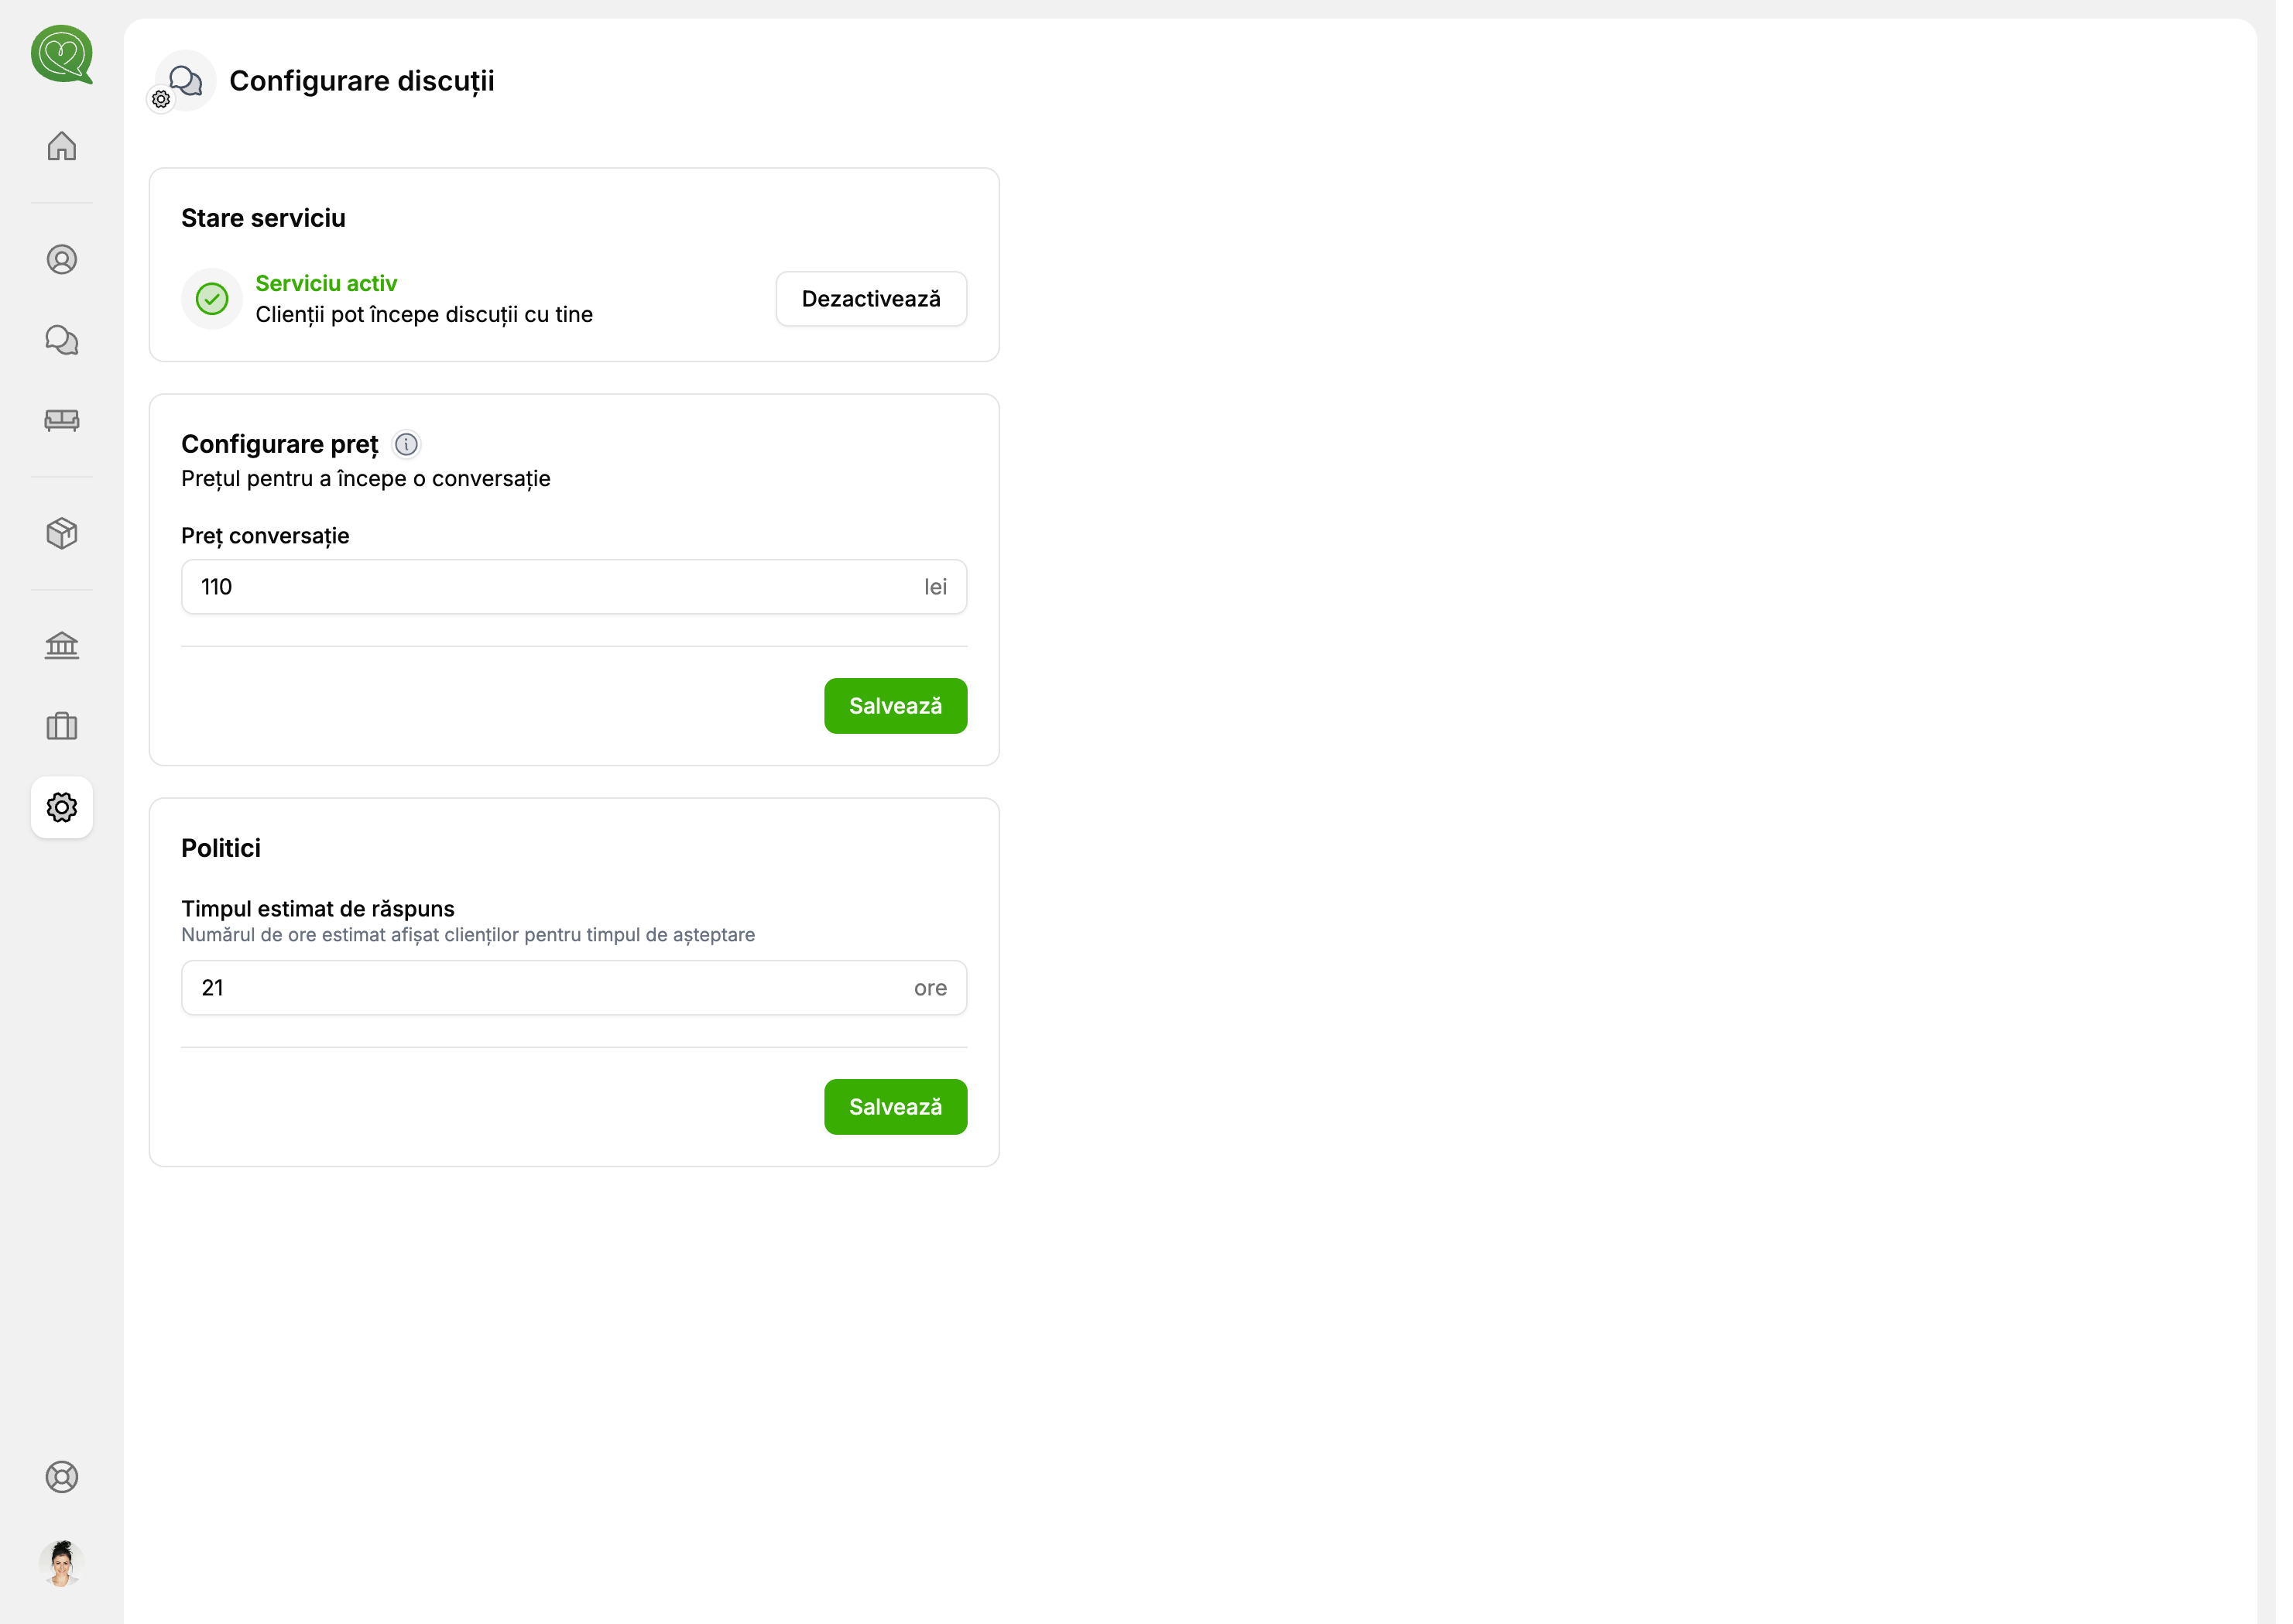Click the green heart logo icon

click(x=62, y=54)
